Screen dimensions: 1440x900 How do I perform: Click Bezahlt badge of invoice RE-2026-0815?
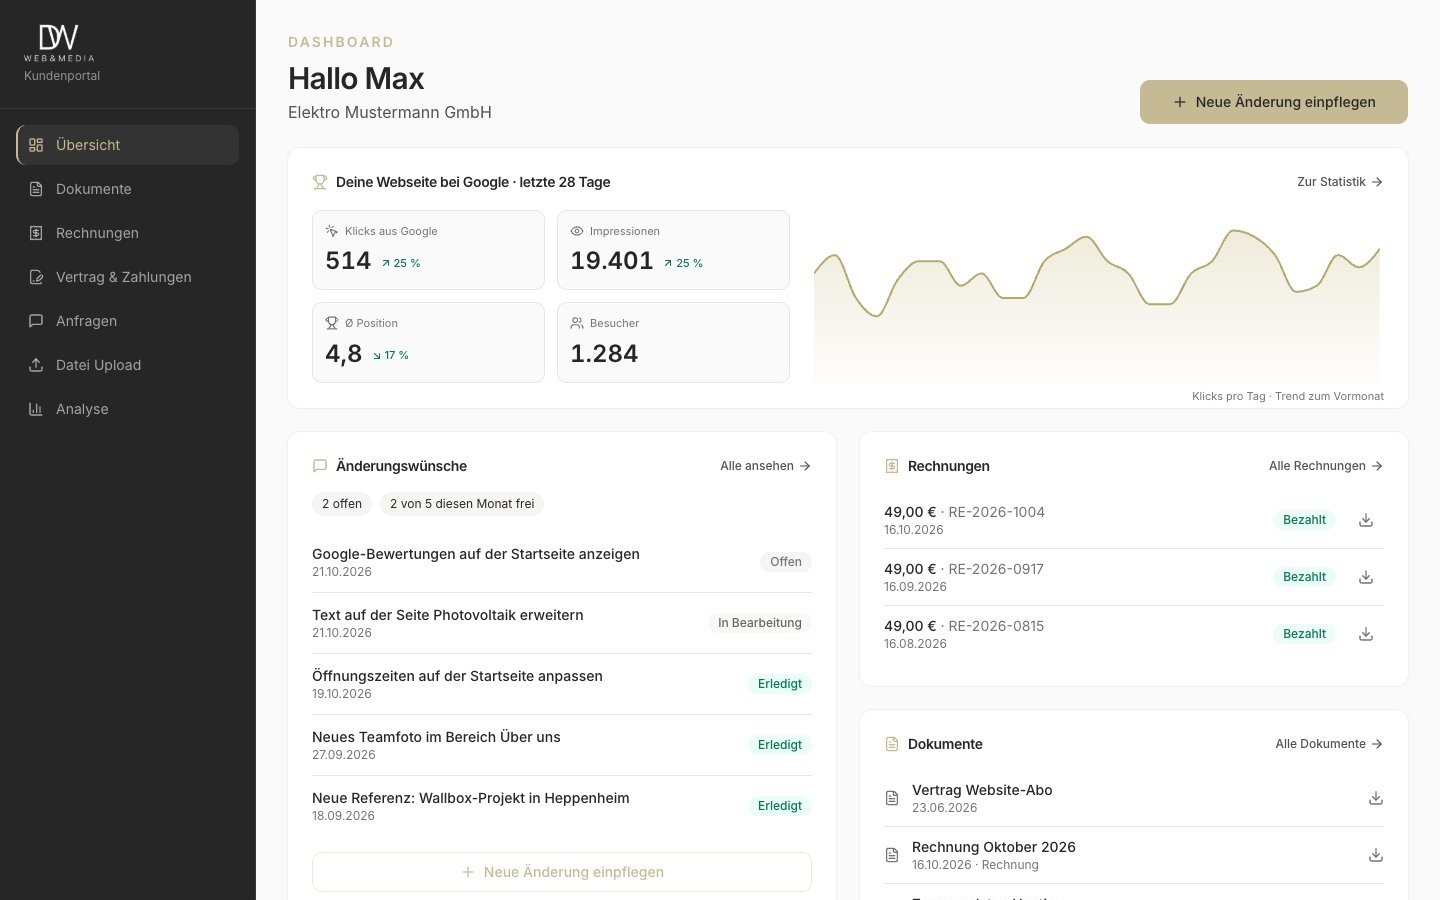coord(1304,634)
